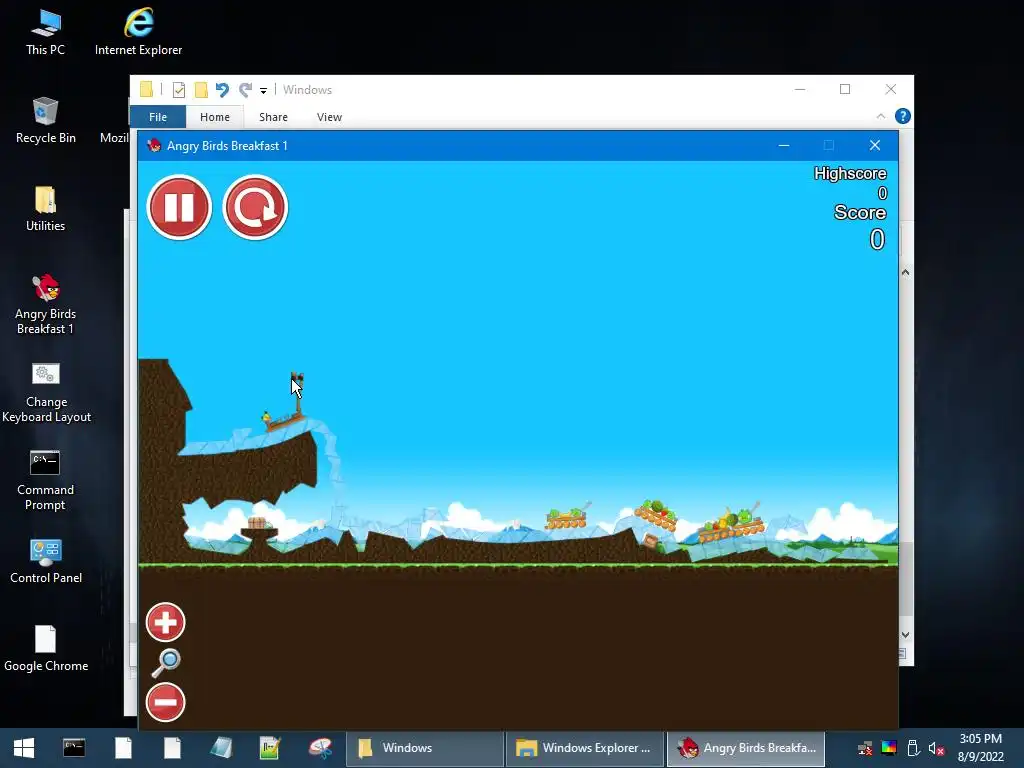Image resolution: width=1024 pixels, height=768 pixels.
Task: Click scrollbar down arrow in explorer window
Action: coord(905,635)
